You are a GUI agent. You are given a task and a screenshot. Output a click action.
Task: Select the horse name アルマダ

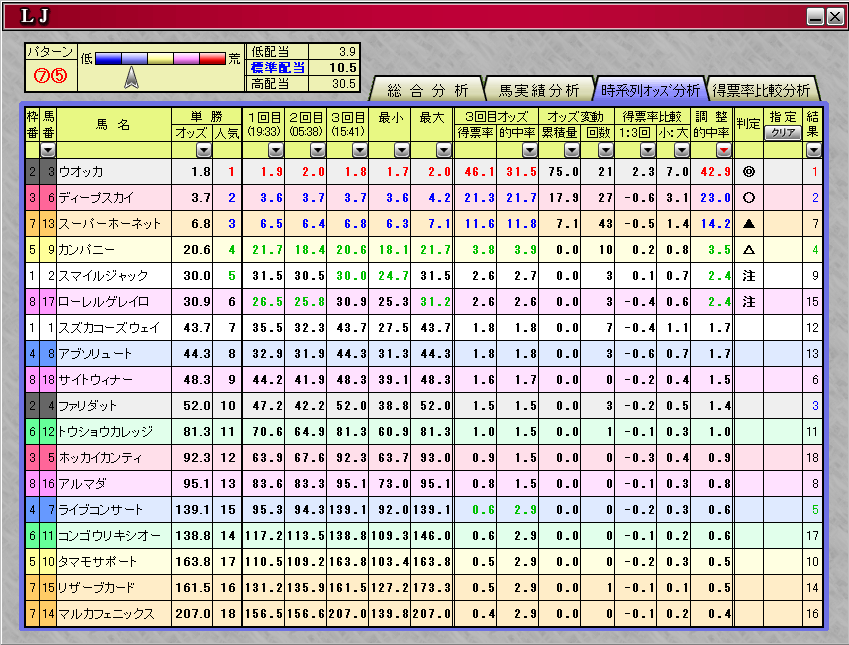coord(82,484)
